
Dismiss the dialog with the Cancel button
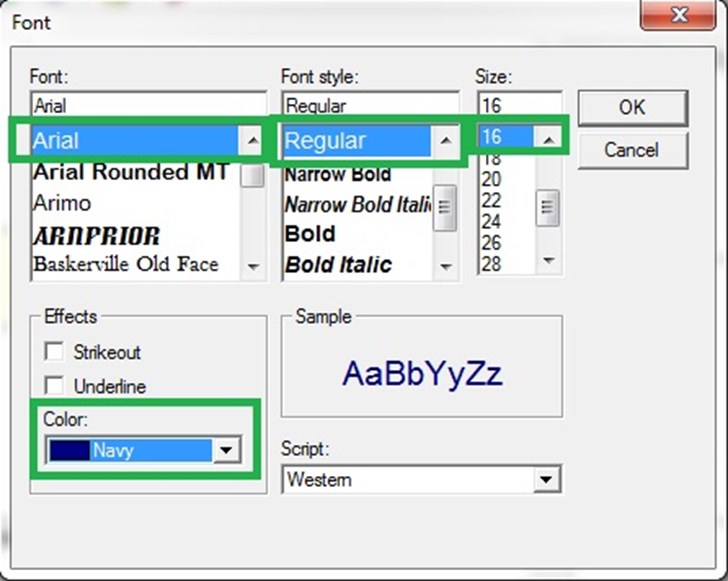pyautogui.click(x=632, y=150)
